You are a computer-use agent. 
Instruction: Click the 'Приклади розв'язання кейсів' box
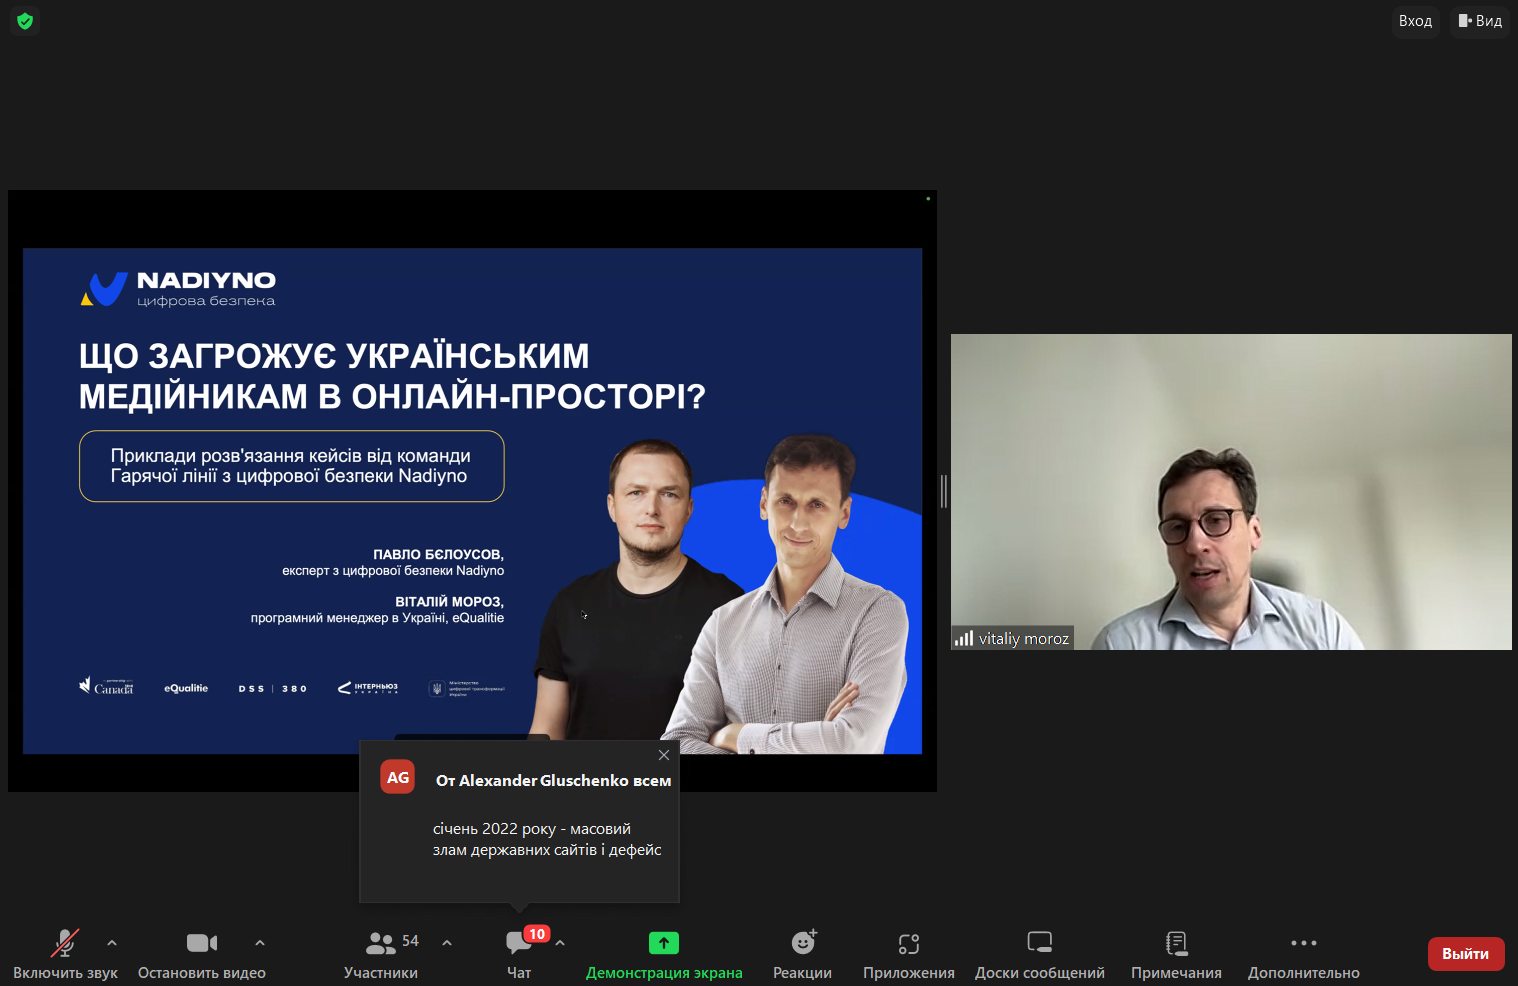click(292, 466)
